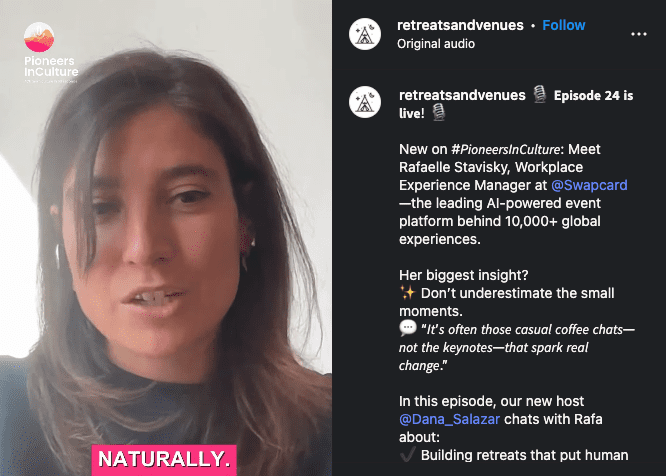Click the italic coffee chats quote text

click(516, 347)
